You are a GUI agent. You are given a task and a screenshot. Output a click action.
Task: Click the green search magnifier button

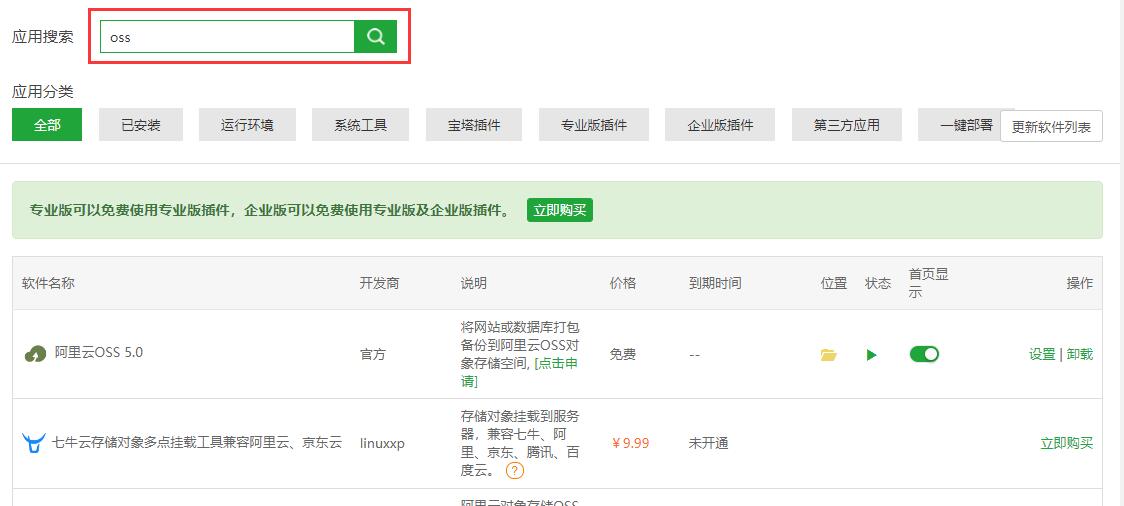[375, 37]
